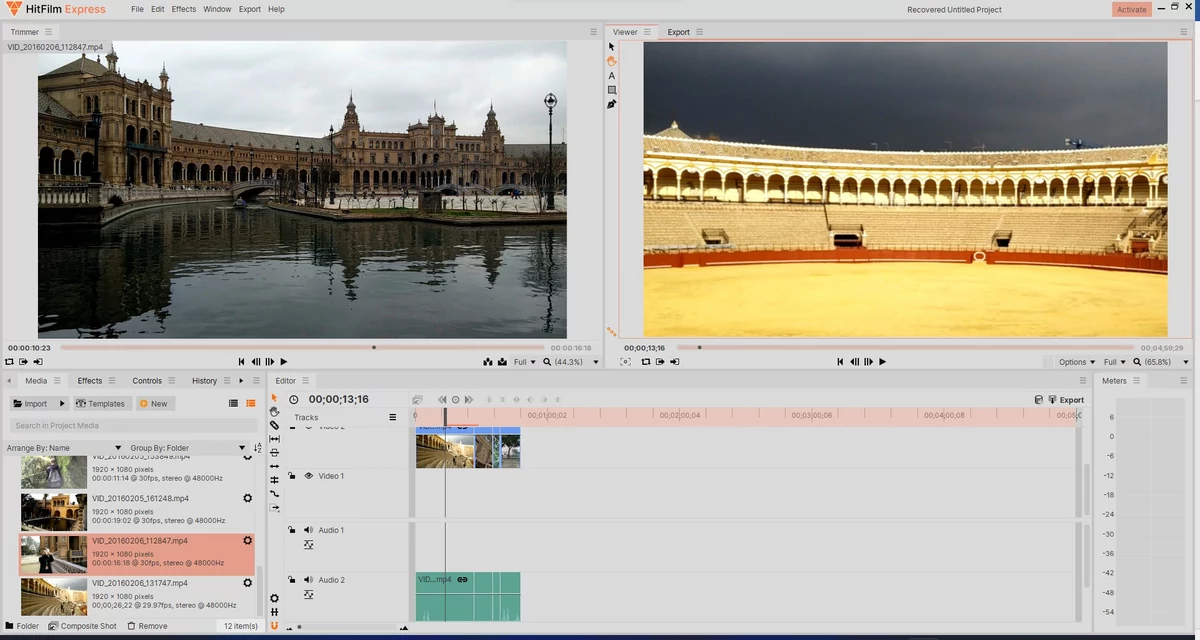Click overlay clip icon in Trimmer

click(501, 362)
